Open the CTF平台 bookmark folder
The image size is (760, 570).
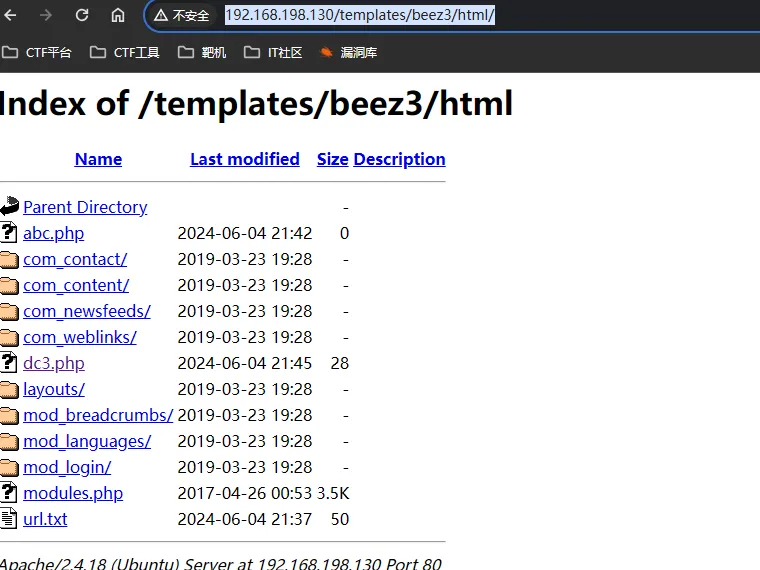(x=37, y=52)
